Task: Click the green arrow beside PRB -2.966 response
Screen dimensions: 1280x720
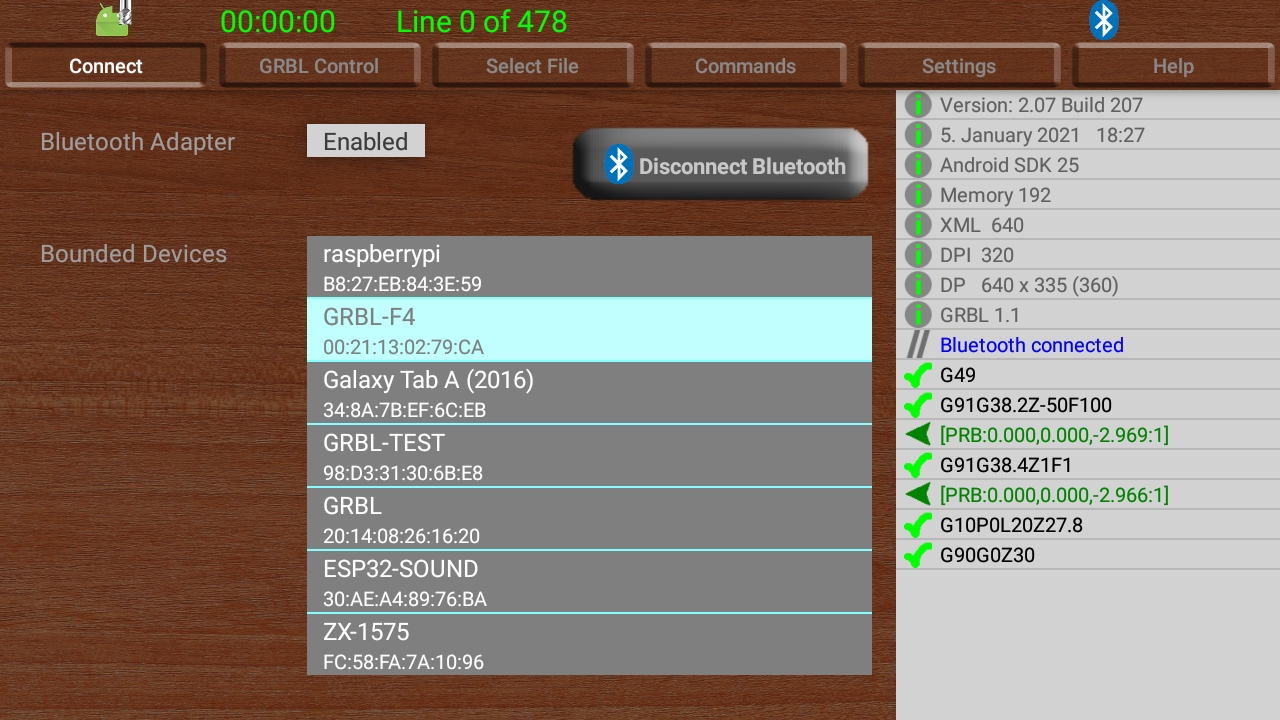Action: tap(918, 495)
